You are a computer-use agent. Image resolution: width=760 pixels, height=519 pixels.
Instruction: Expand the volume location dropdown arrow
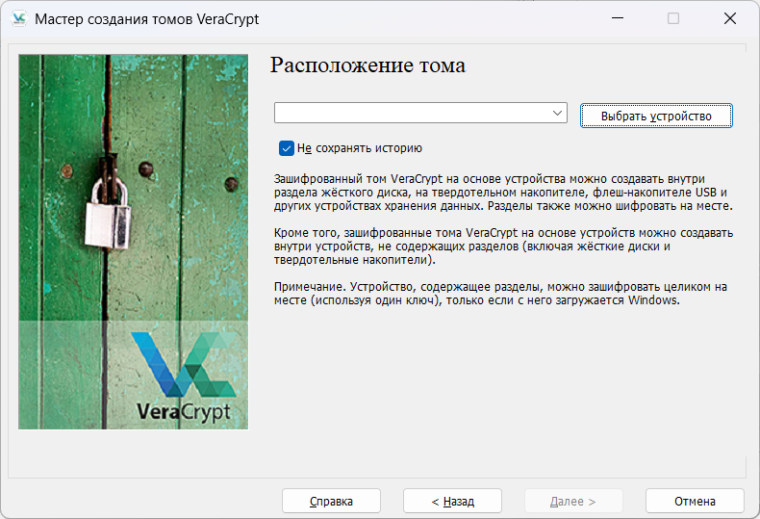click(x=558, y=113)
